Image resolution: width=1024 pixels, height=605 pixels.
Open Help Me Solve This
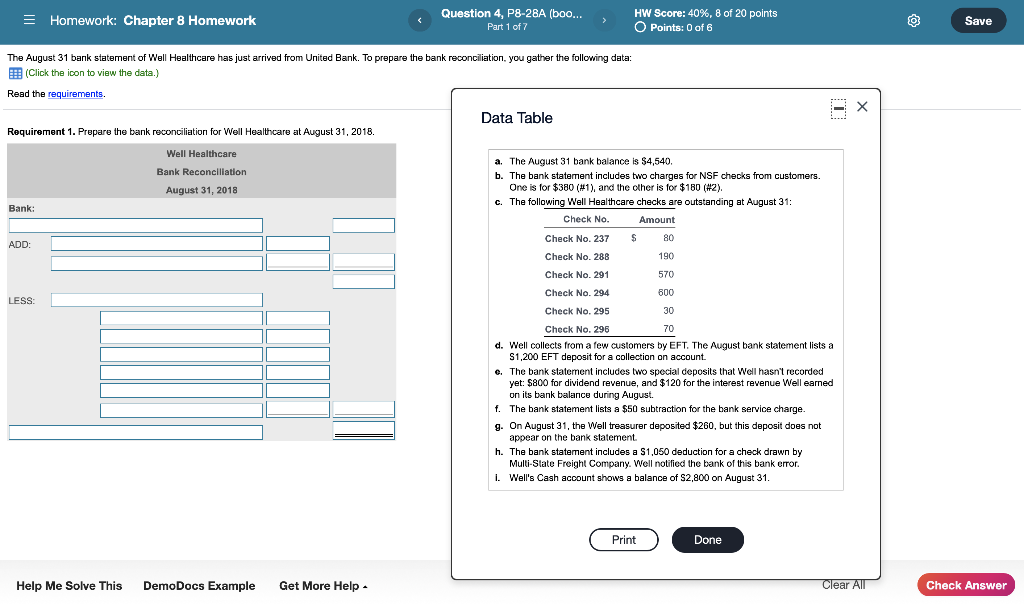[69, 585]
